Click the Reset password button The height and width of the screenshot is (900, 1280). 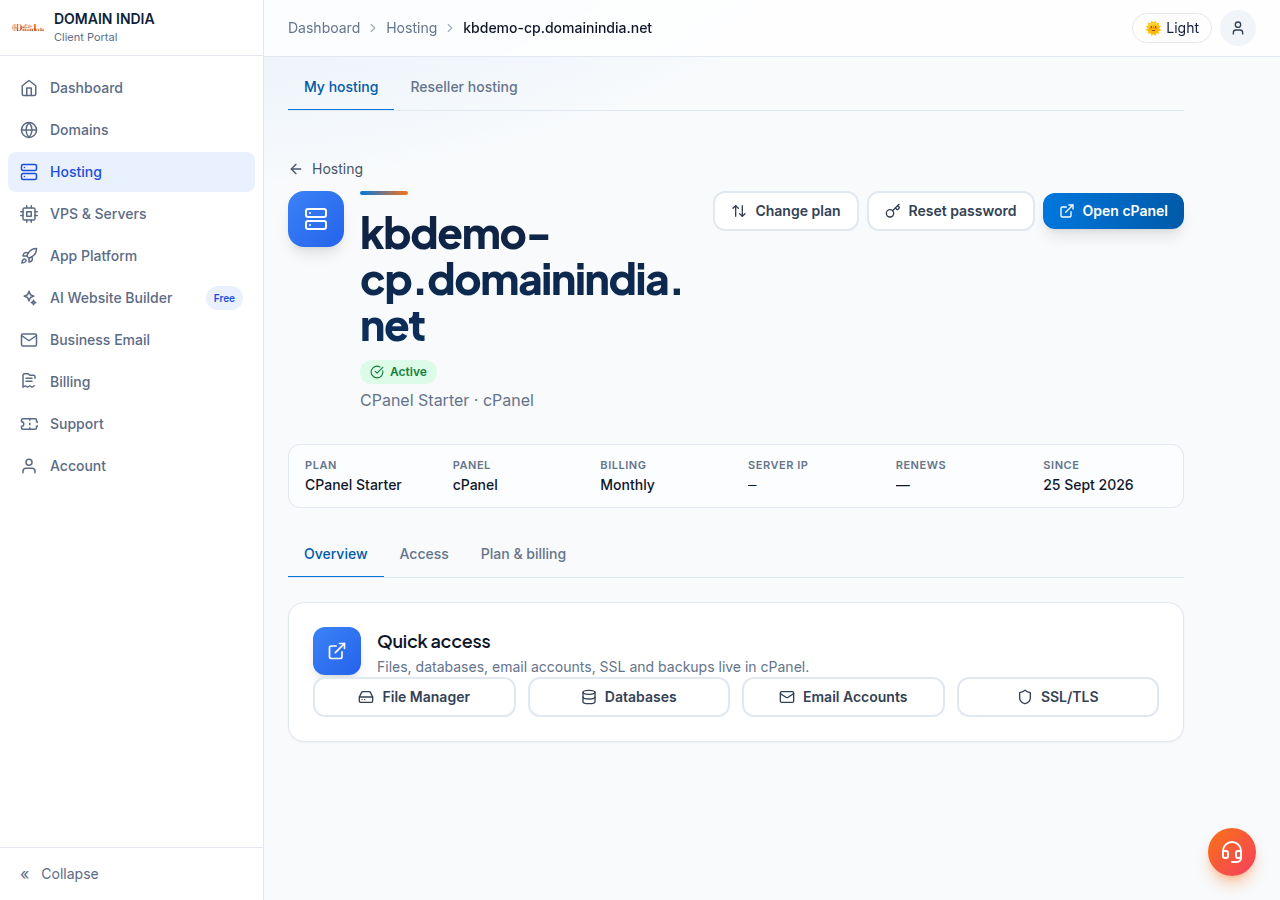[951, 211]
